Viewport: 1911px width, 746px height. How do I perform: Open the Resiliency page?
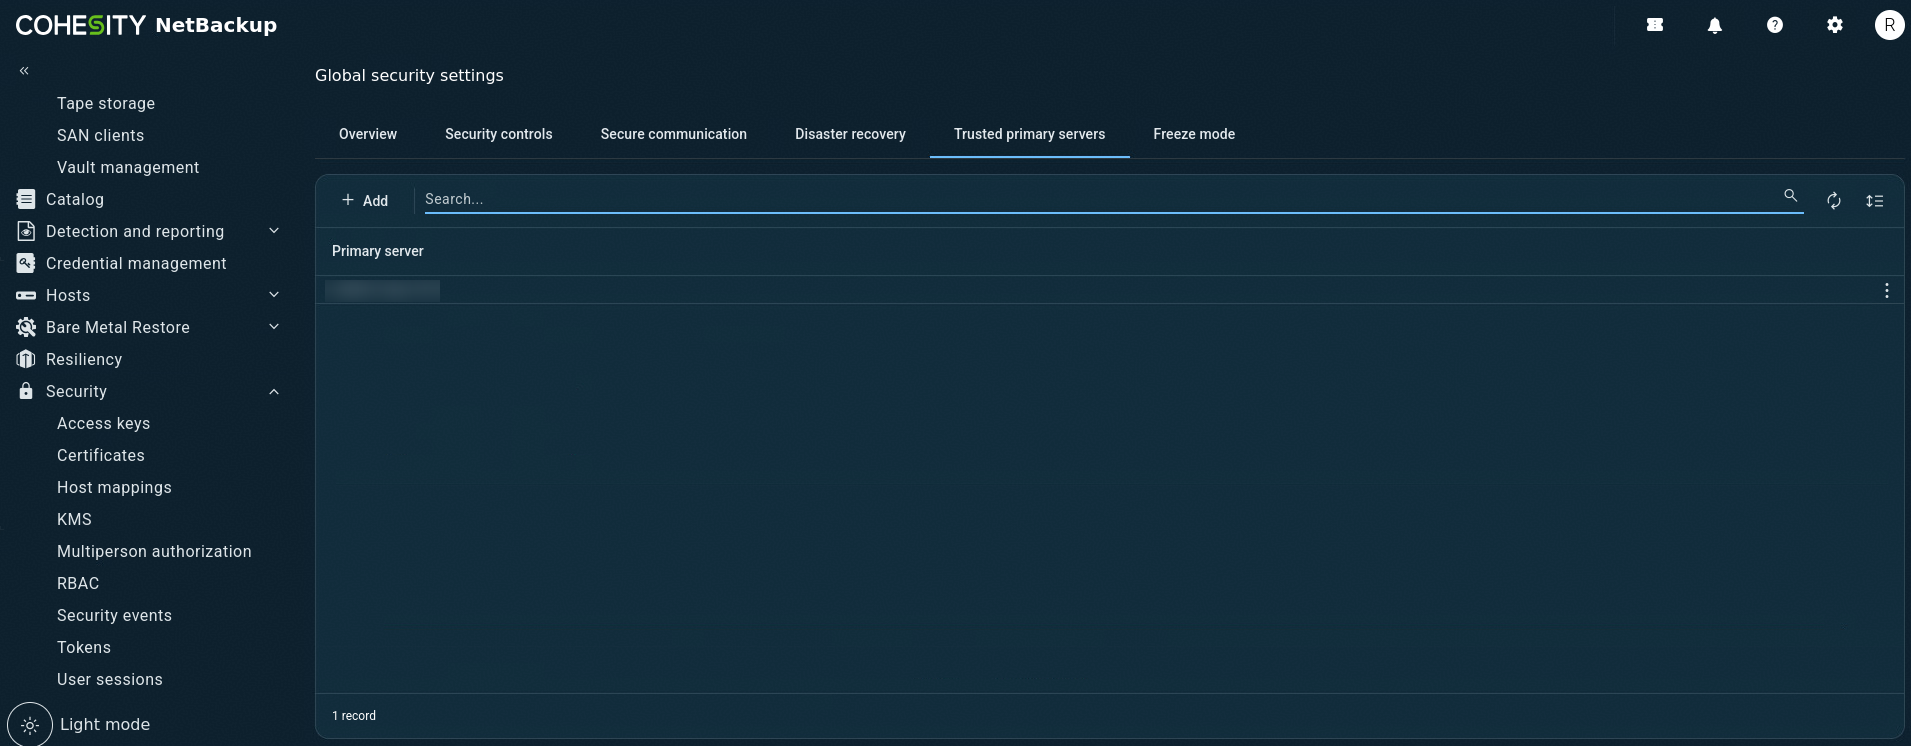tap(84, 359)
